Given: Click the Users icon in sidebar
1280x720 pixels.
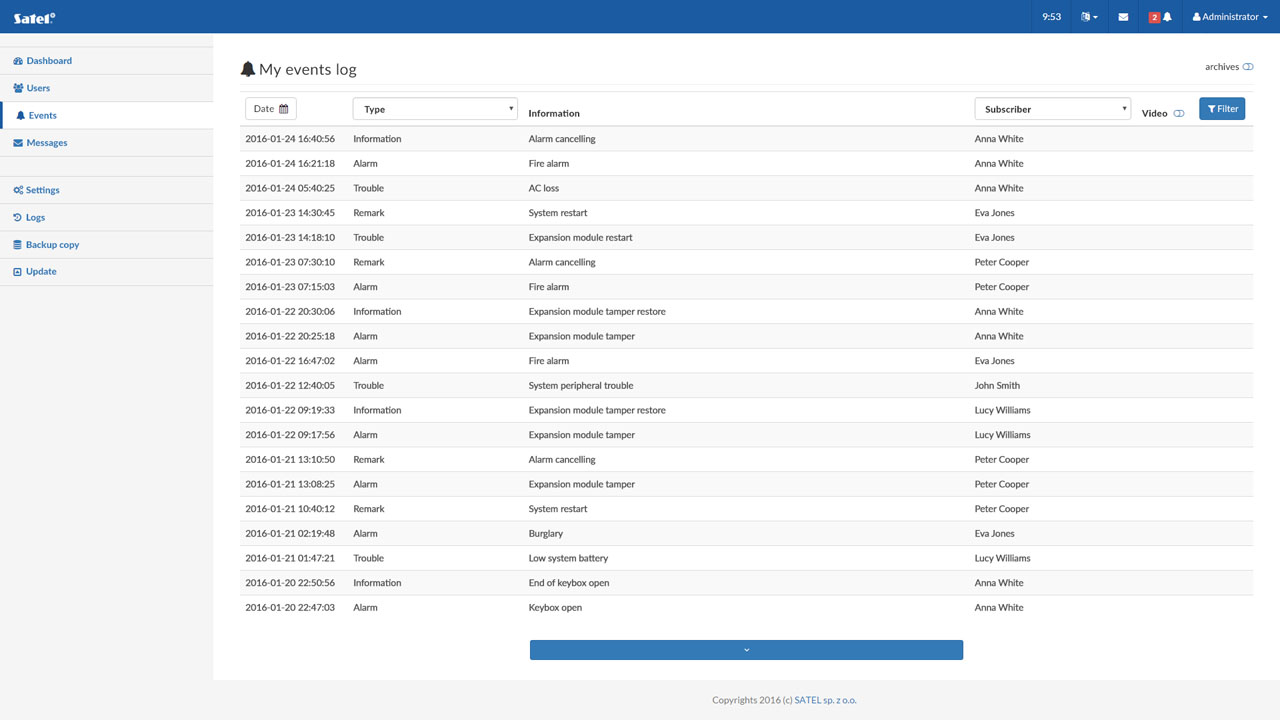Looking at the screenshot, I should [x=18, y=88].
